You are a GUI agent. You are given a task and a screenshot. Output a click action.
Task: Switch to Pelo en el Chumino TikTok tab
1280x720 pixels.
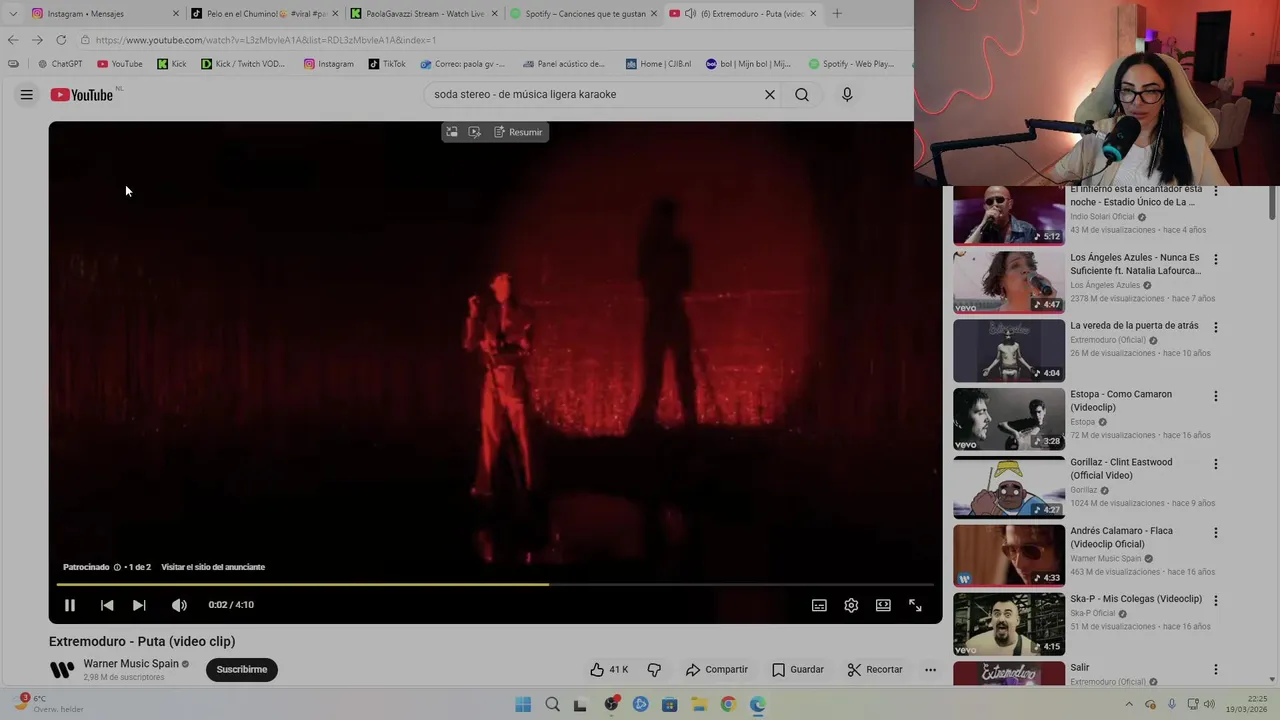coord(266,14)
